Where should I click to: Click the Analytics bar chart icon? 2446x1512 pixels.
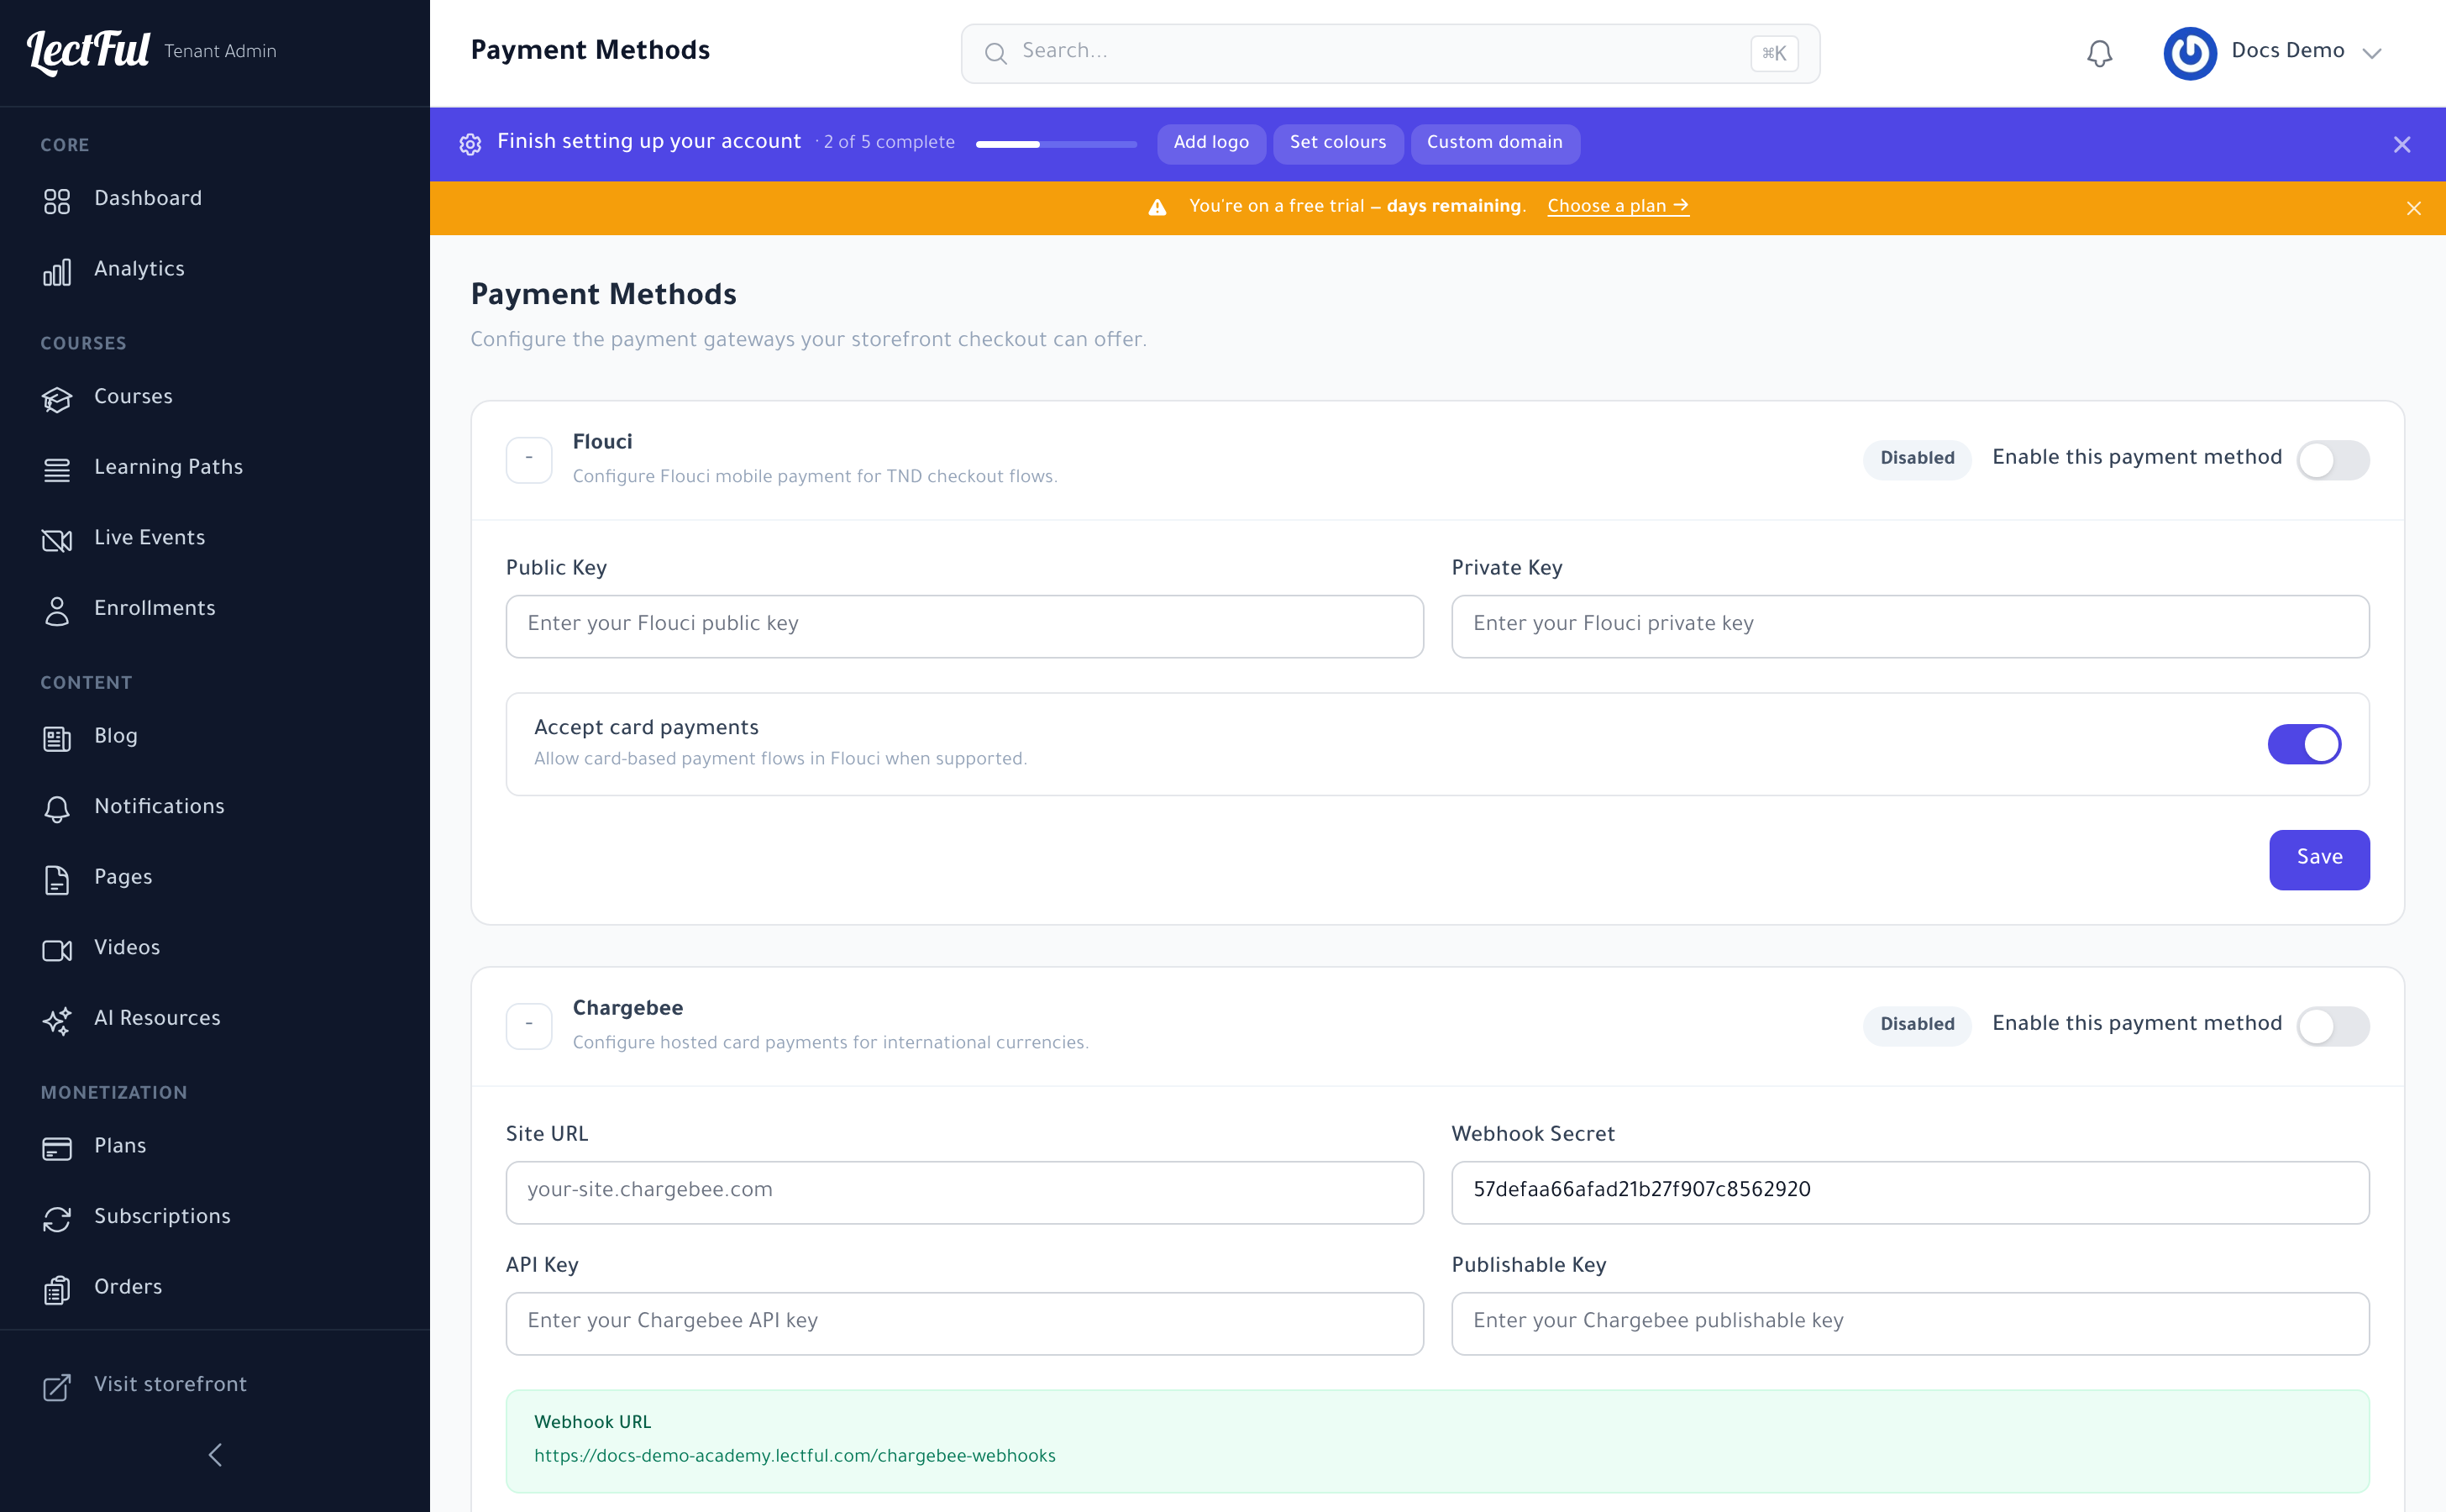pyautogui.click(x=57, y=271)
